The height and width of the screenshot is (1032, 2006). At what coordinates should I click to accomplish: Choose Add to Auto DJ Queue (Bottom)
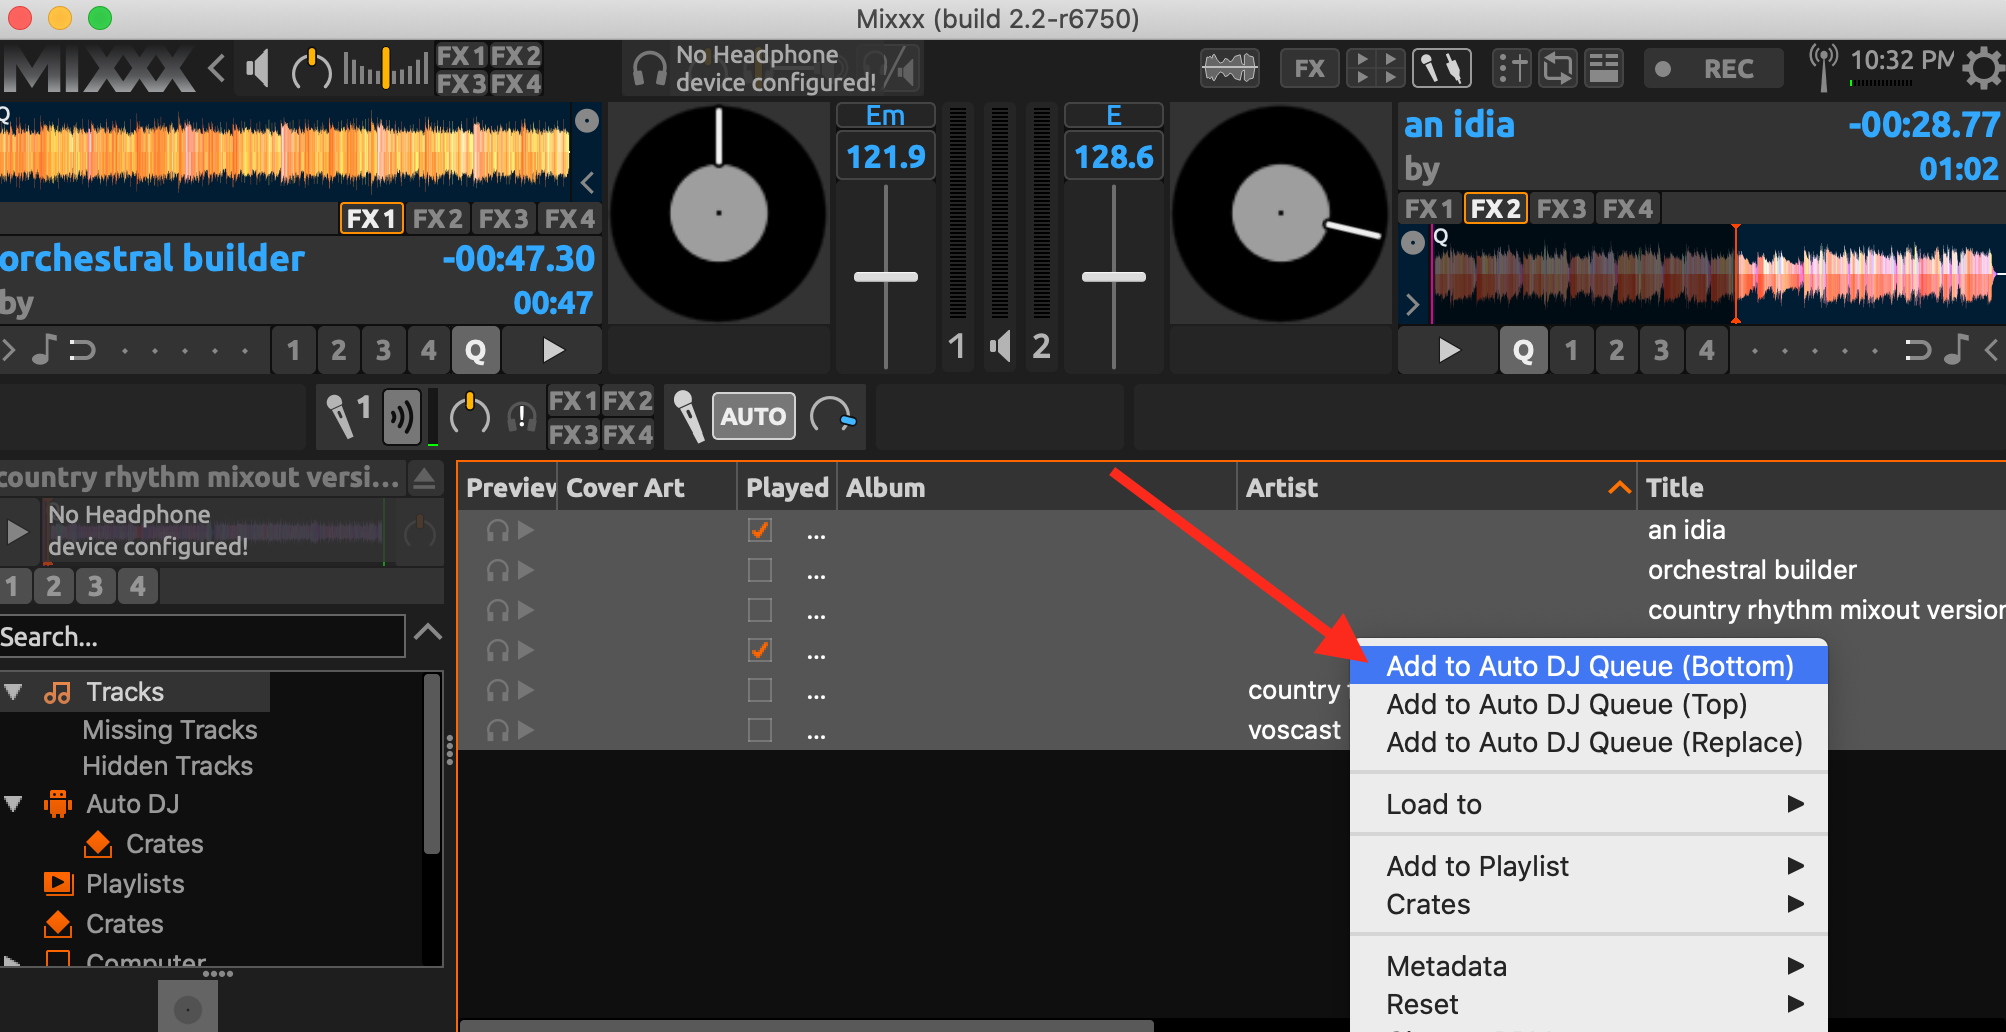coord(1589,666)
